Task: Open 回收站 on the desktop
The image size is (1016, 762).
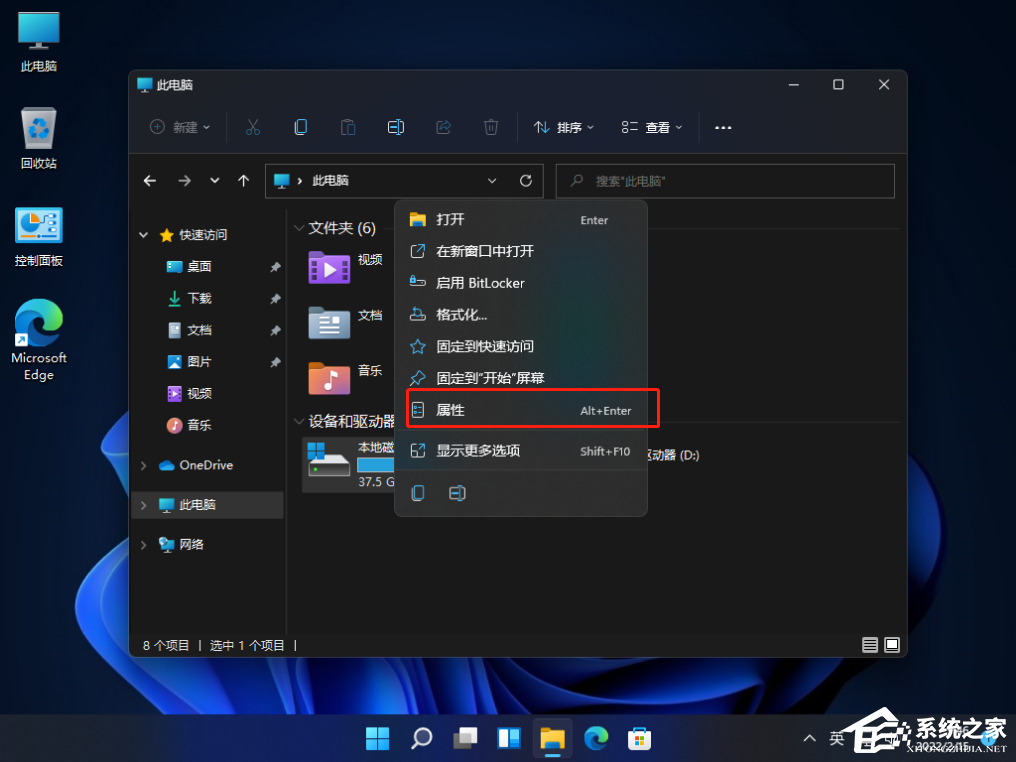Action: (39, 139)
